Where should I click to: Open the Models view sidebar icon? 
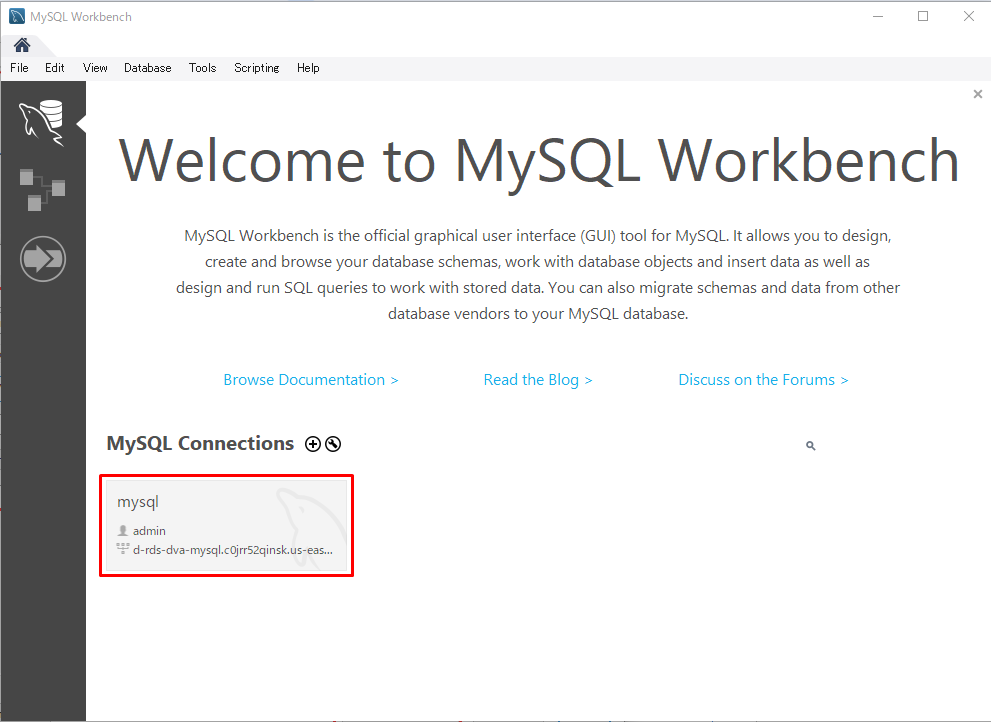tap(42, 189)
